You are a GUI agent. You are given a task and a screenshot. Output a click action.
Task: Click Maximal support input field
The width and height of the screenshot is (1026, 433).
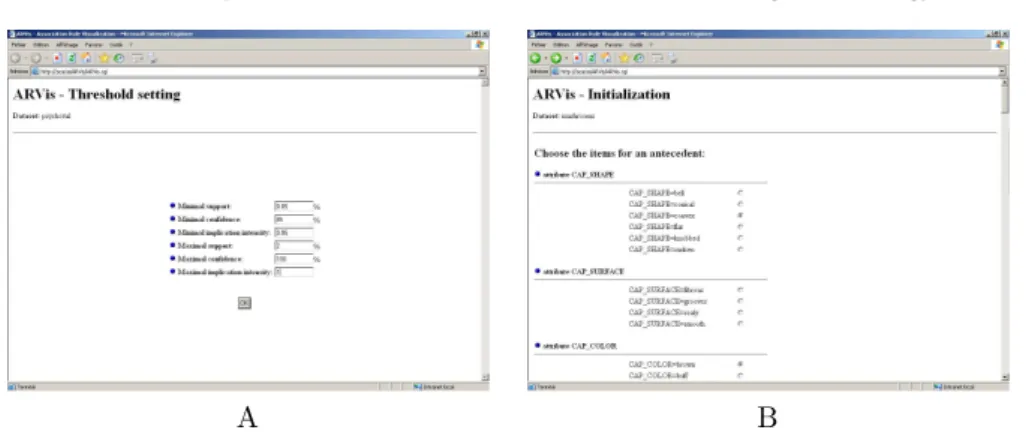(x=294, y=246)
